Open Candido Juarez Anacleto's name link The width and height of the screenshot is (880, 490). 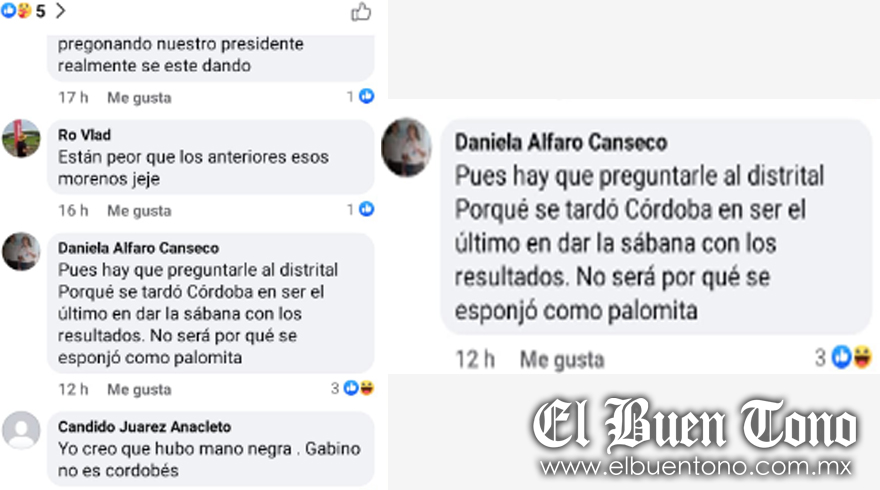point(144,427)
